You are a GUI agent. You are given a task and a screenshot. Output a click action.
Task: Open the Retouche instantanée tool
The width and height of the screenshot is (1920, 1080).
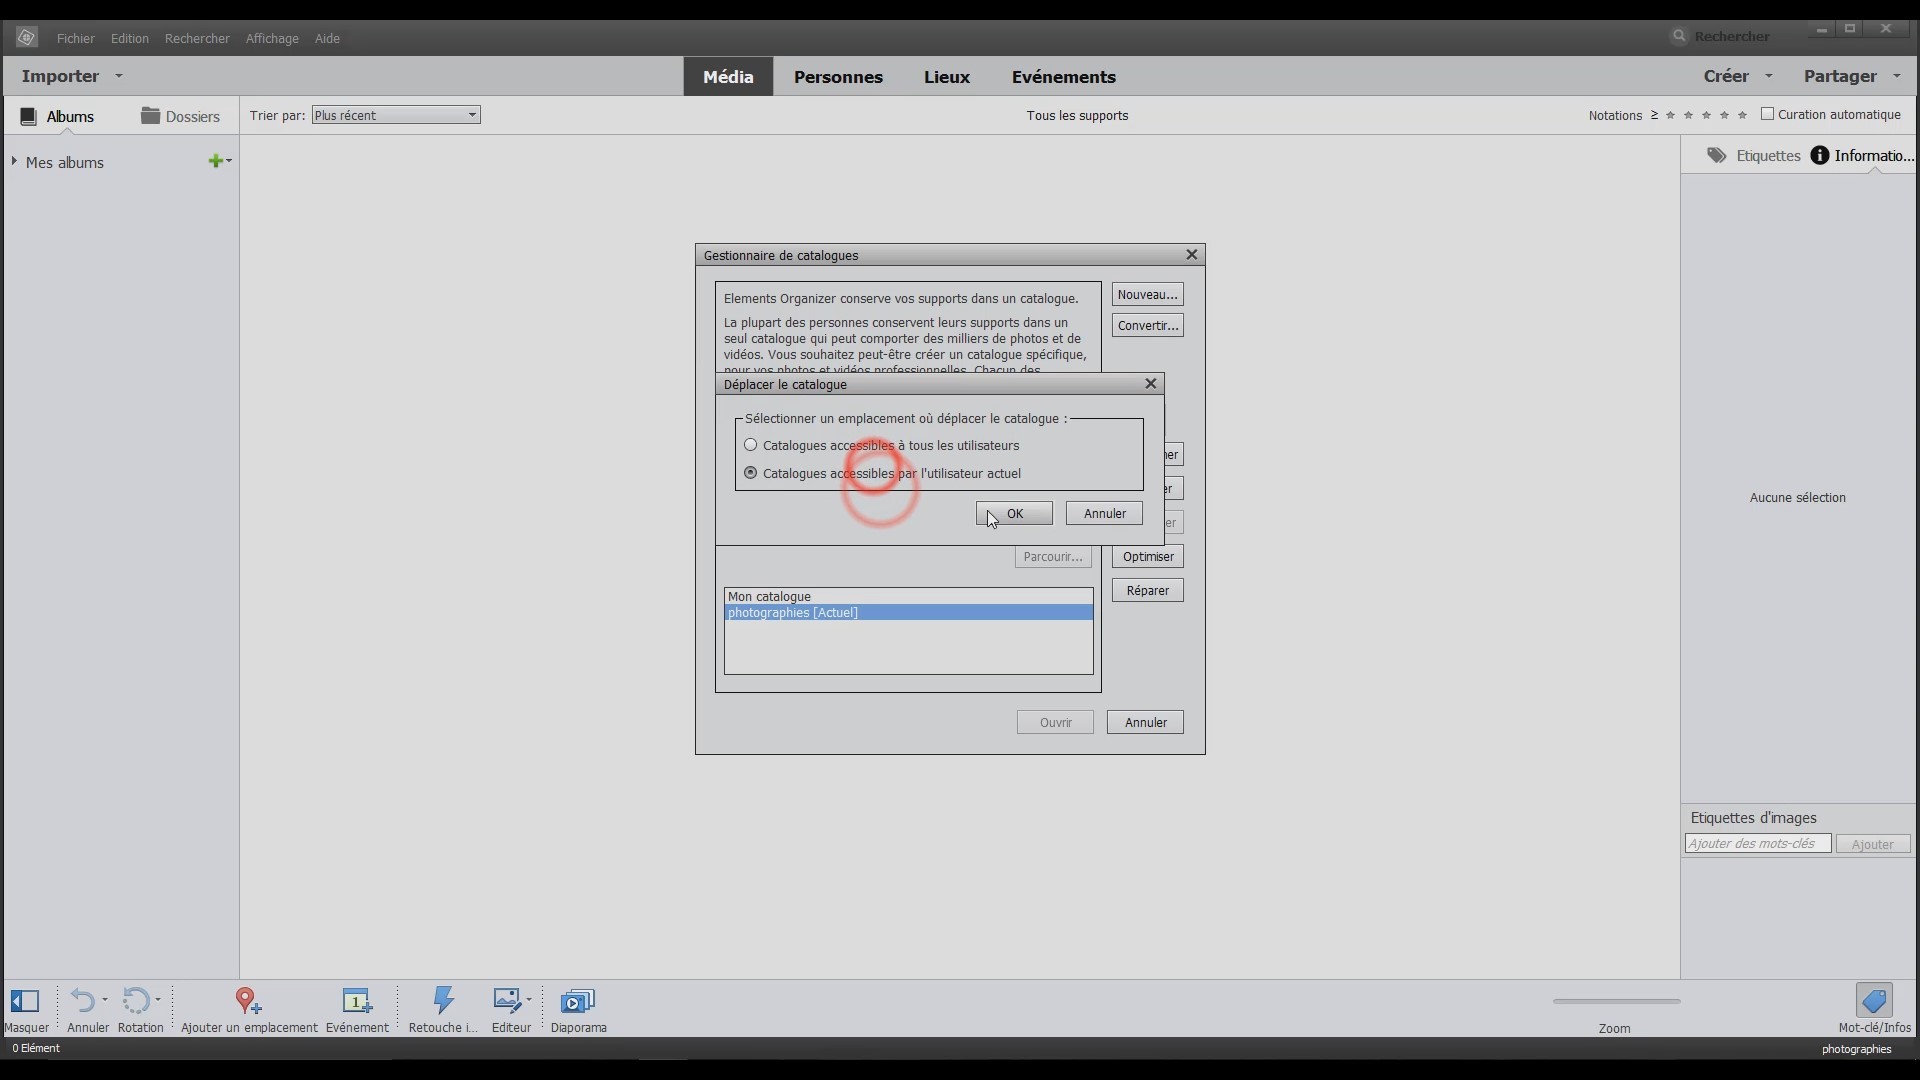[443, 1001]
